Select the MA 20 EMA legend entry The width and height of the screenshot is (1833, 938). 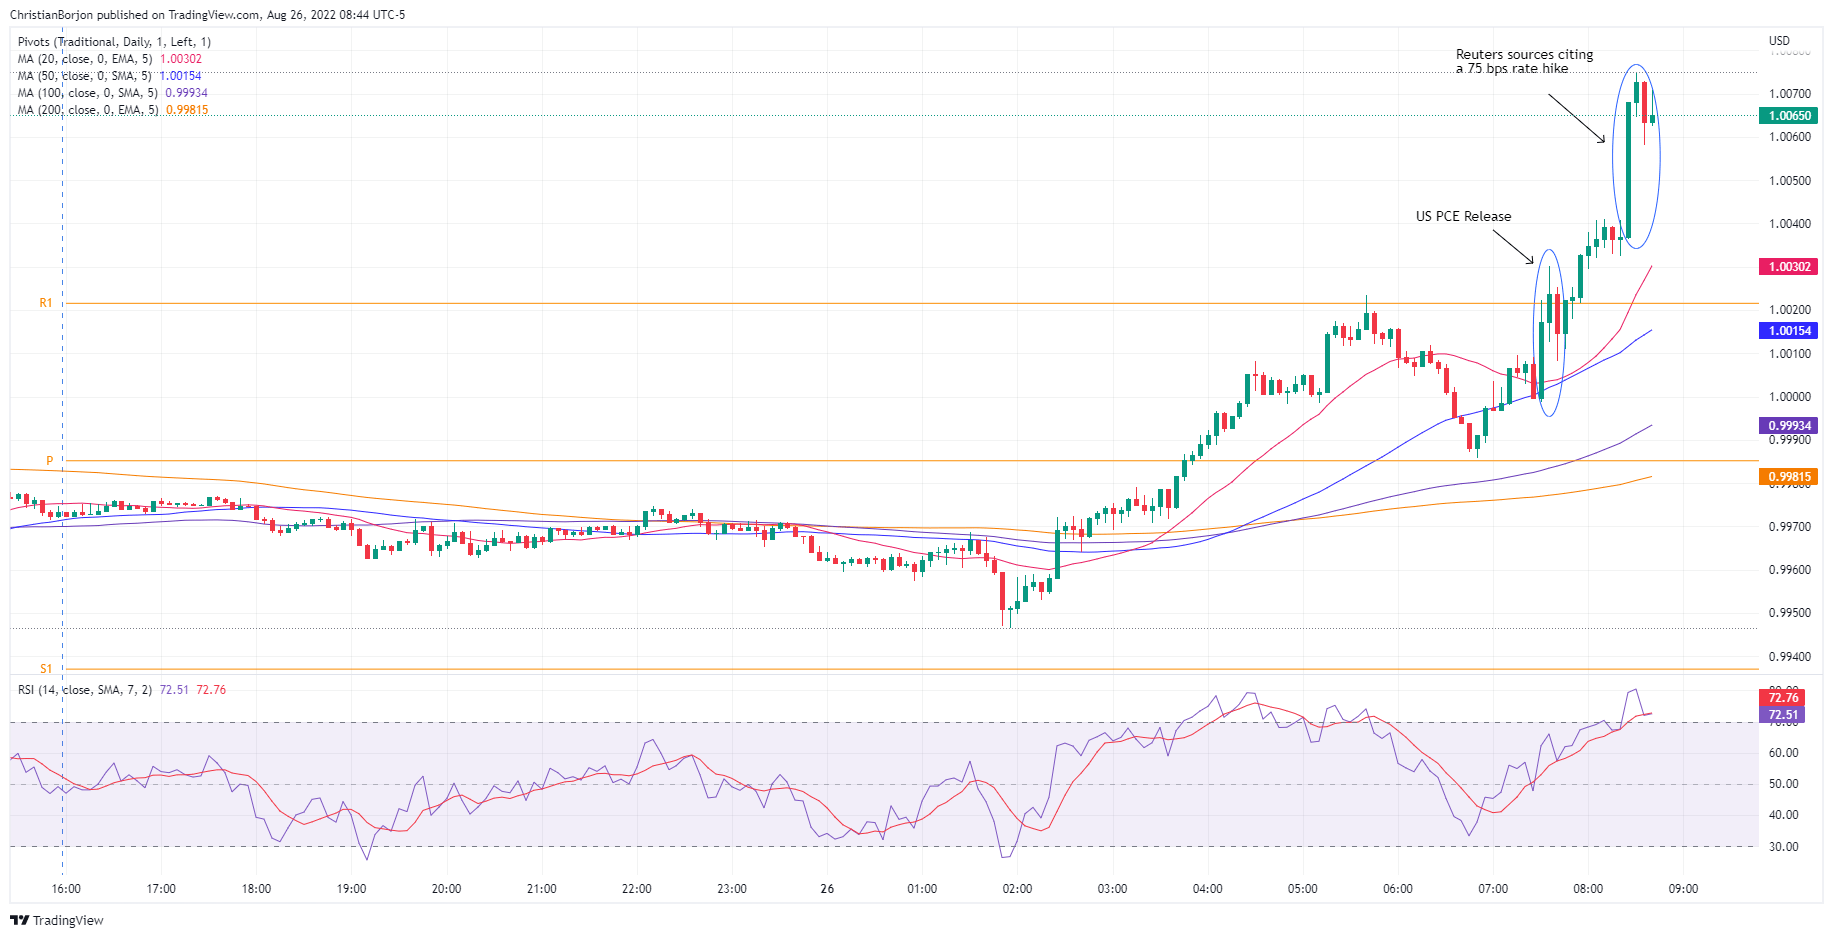[x=109, y=59]
